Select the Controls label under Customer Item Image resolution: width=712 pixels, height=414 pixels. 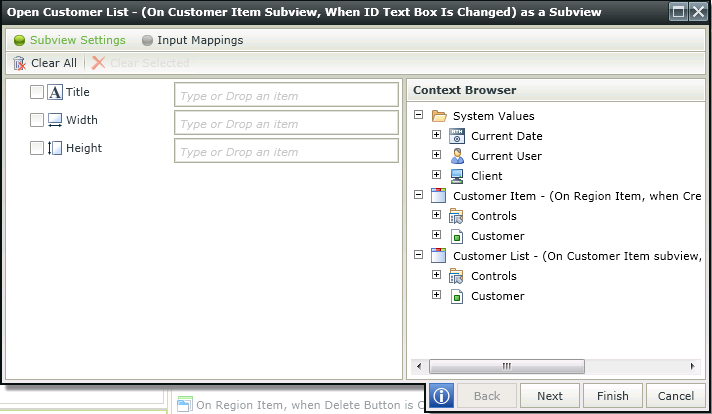point(494,216)
